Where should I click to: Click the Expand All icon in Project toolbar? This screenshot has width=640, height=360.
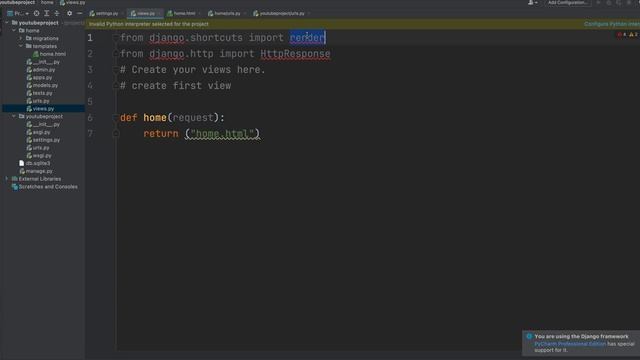(47, 13)
